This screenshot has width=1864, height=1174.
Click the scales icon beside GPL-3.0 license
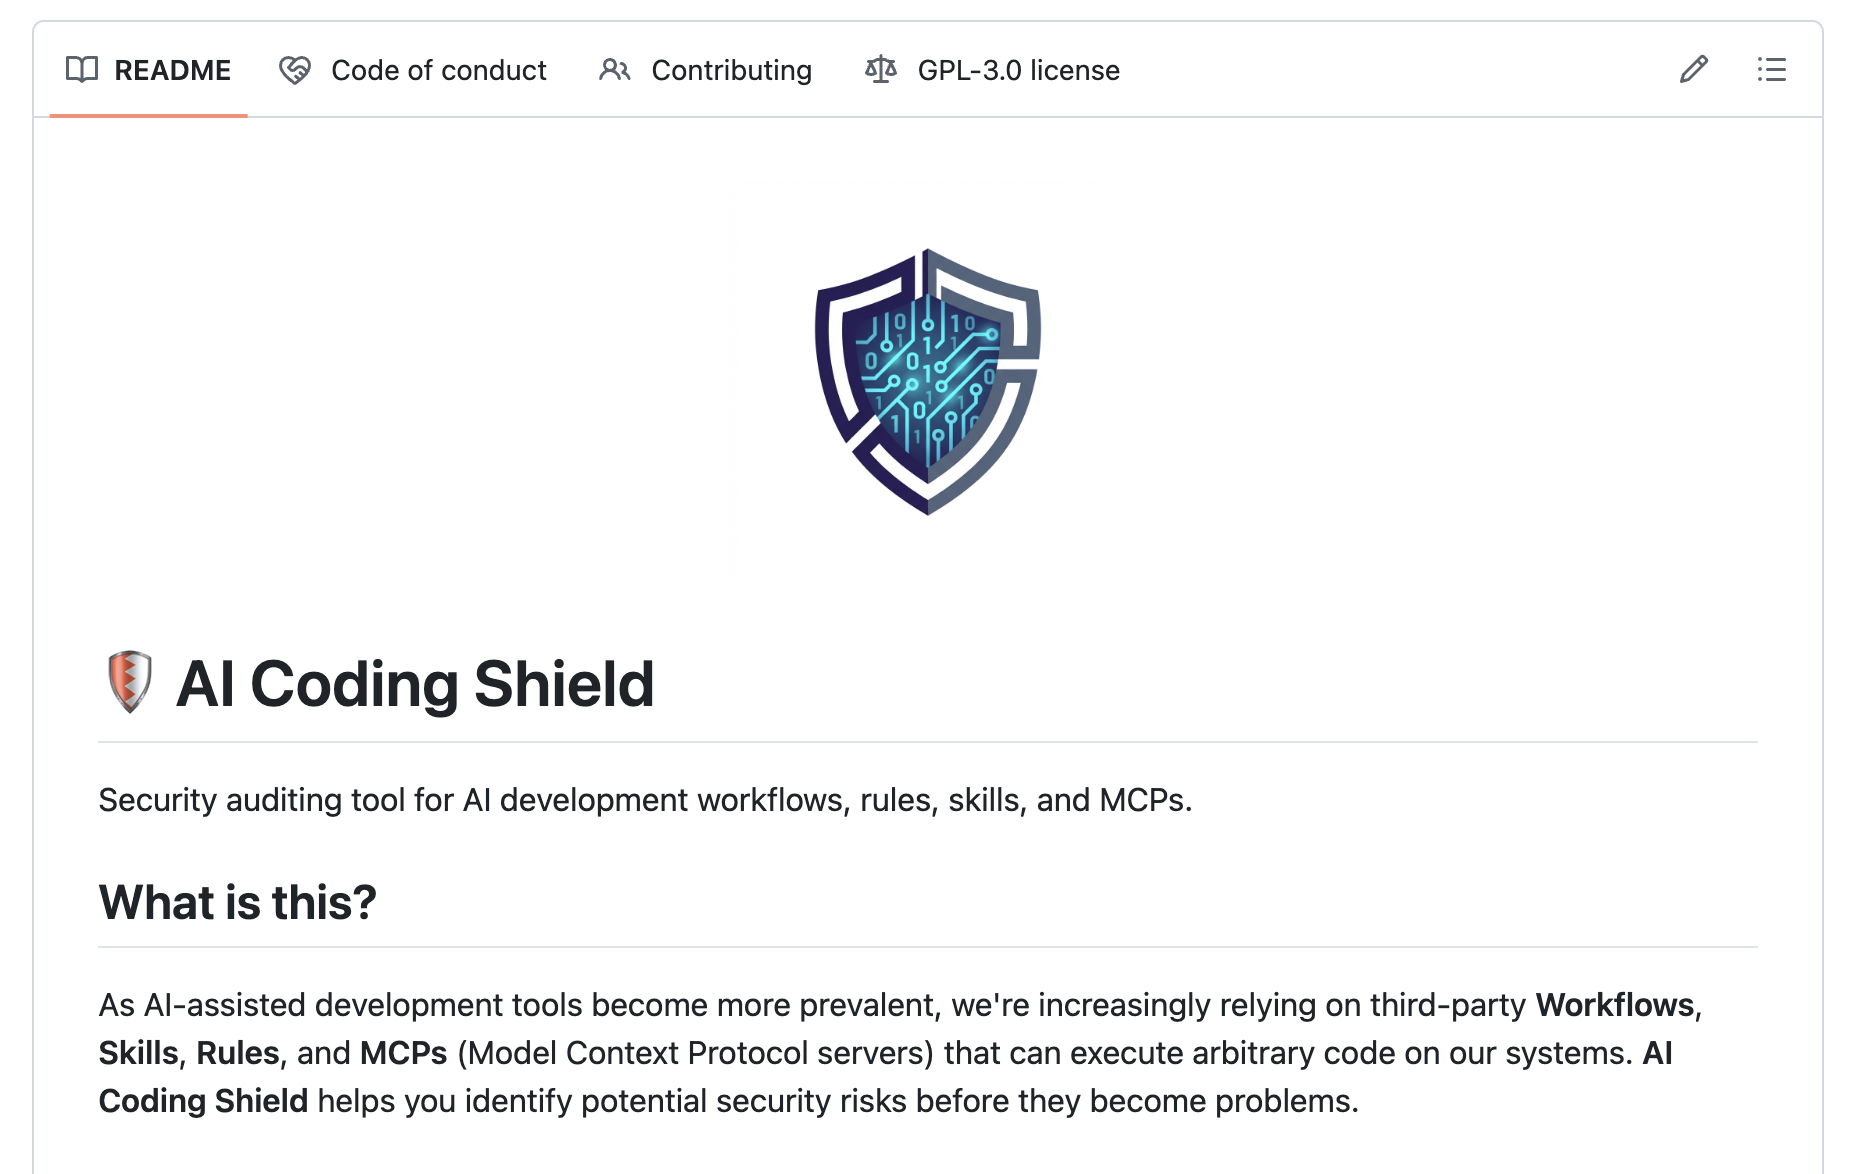click(x=880, y=70)
